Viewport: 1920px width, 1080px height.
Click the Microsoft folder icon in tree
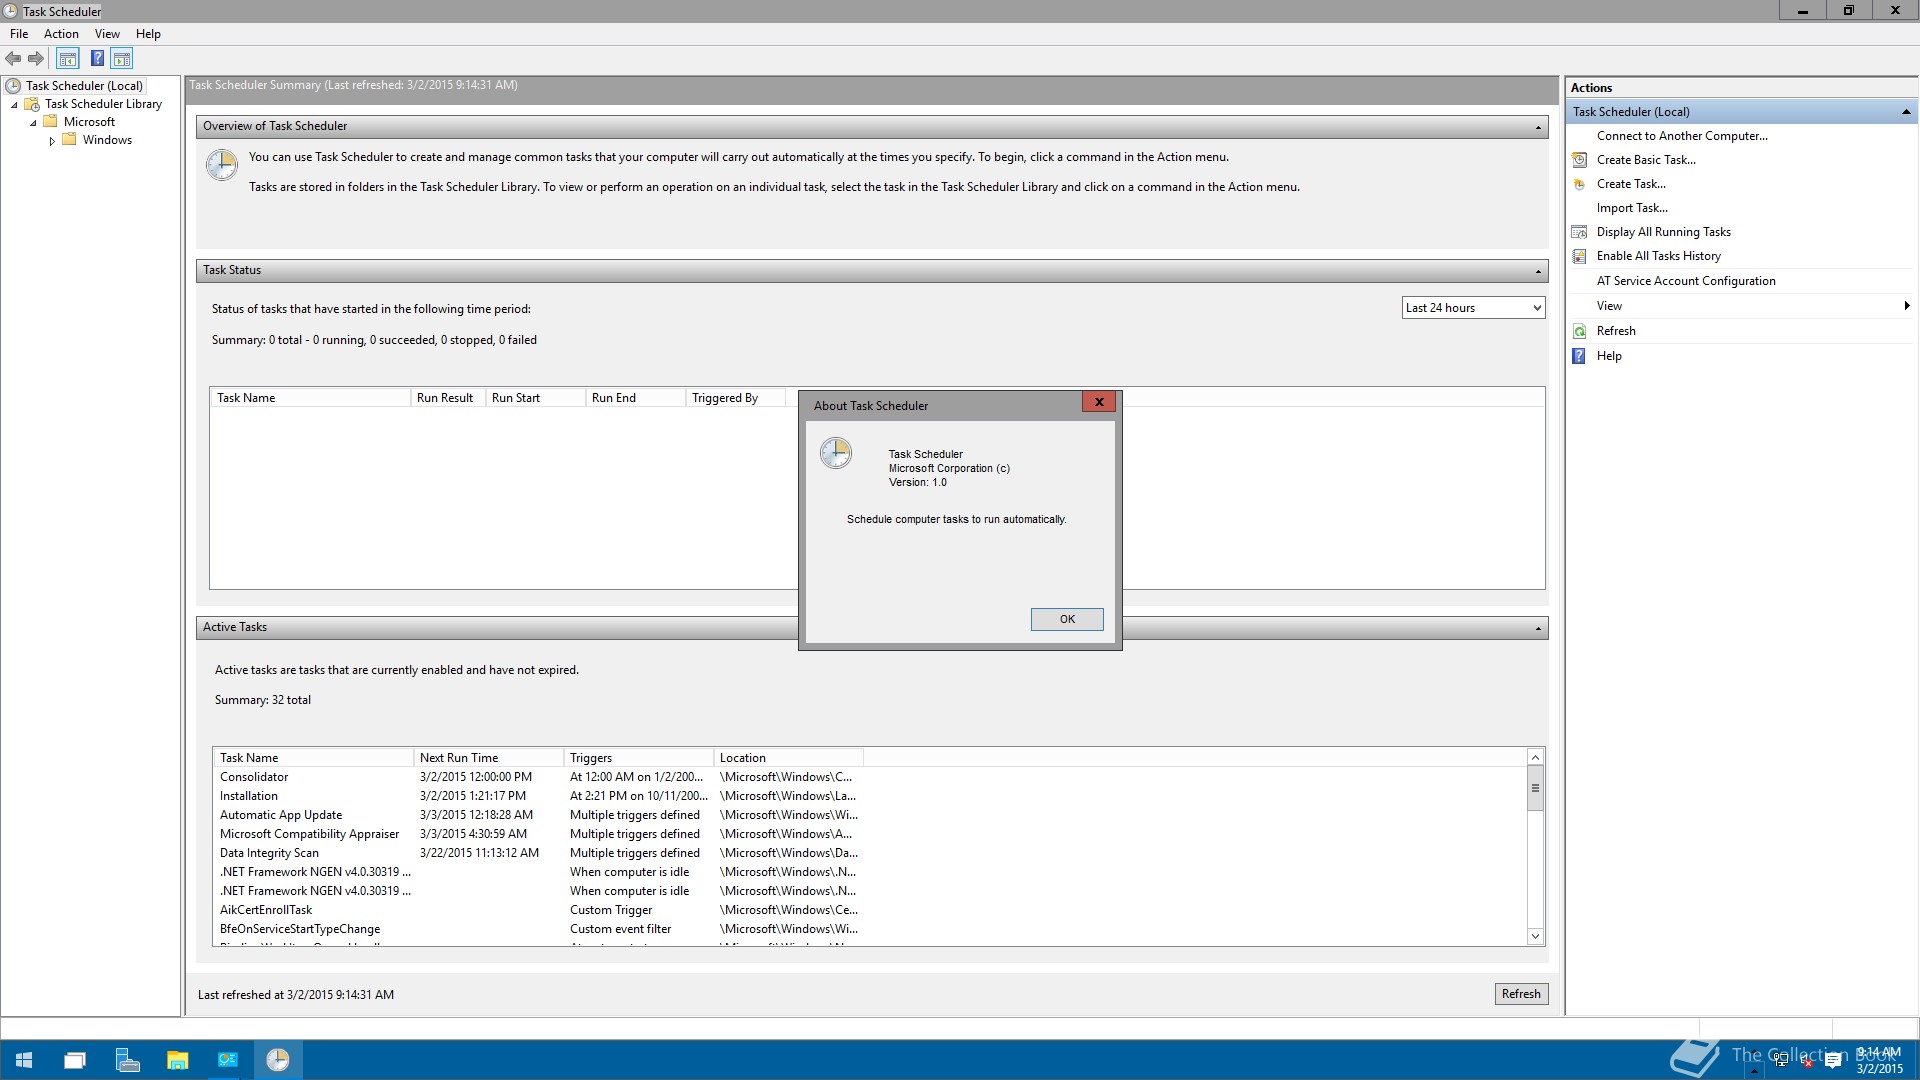(x=50, y=122)
